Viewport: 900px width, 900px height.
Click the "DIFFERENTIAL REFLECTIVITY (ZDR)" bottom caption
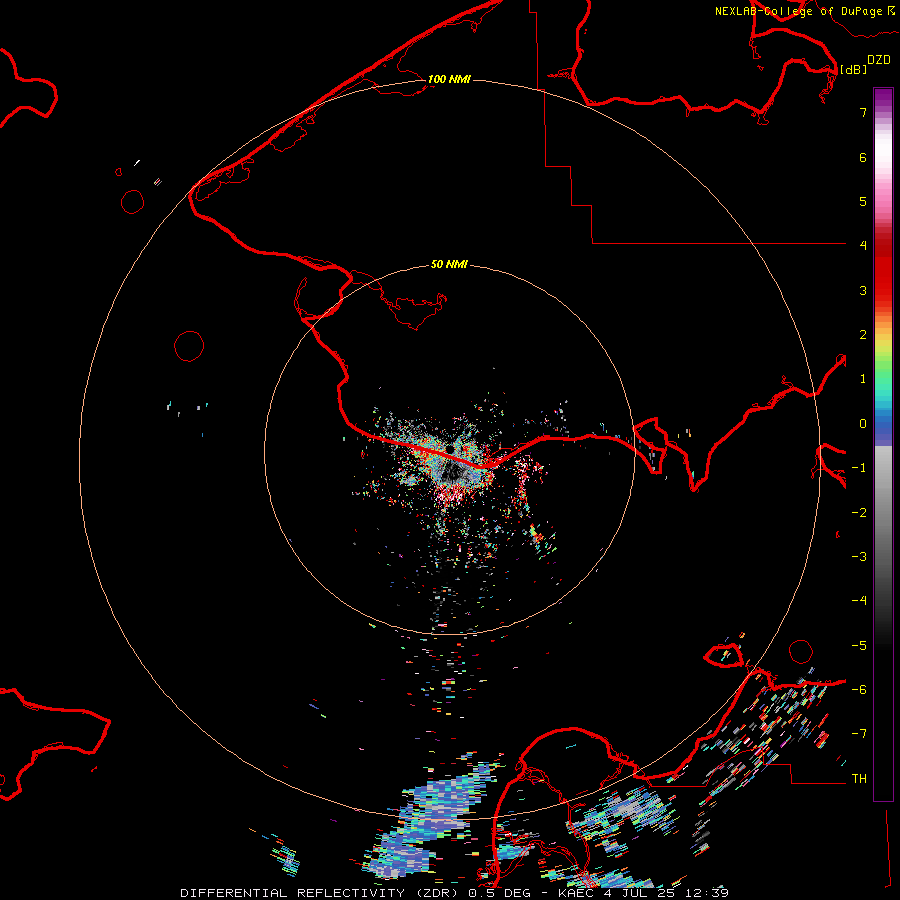point(319,893)
